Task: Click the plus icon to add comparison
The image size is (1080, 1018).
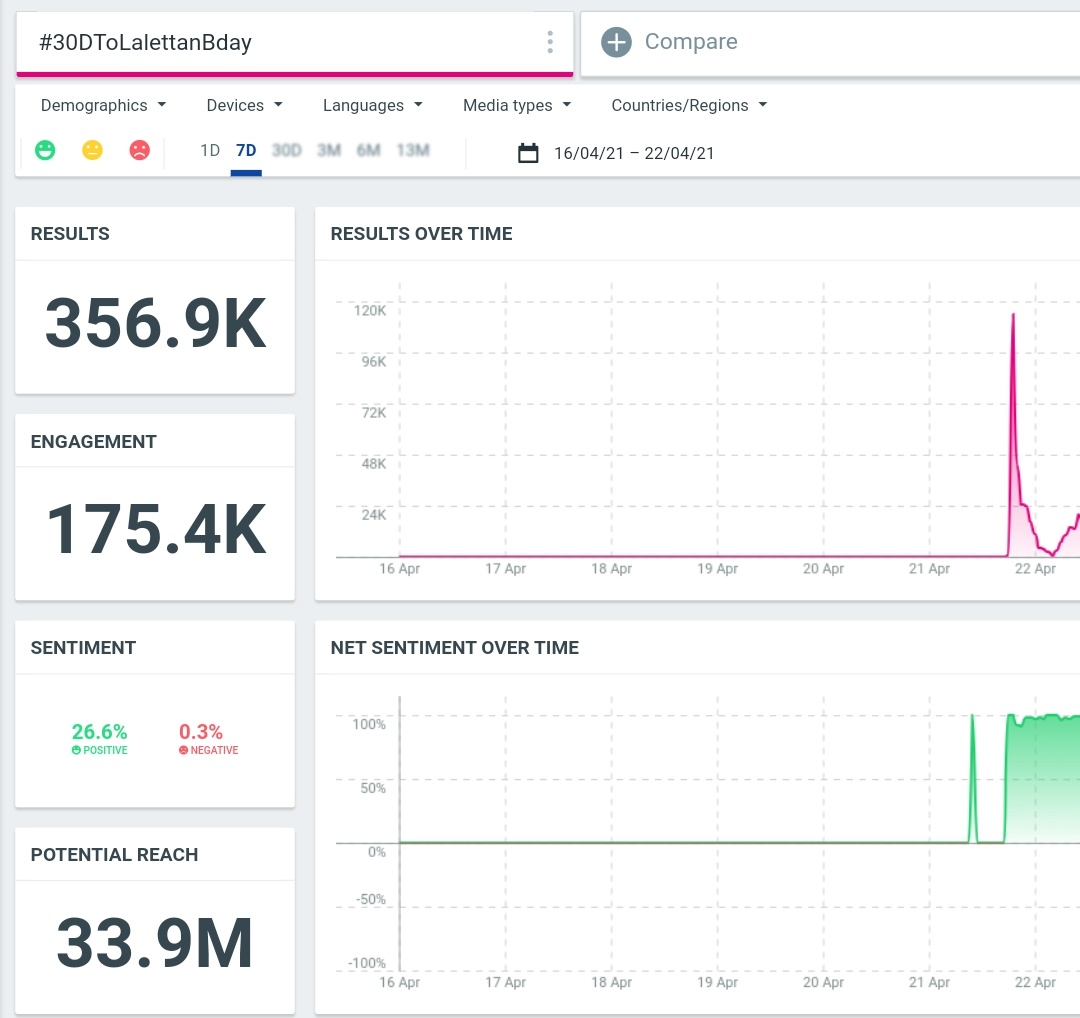Action: [616, 42]
